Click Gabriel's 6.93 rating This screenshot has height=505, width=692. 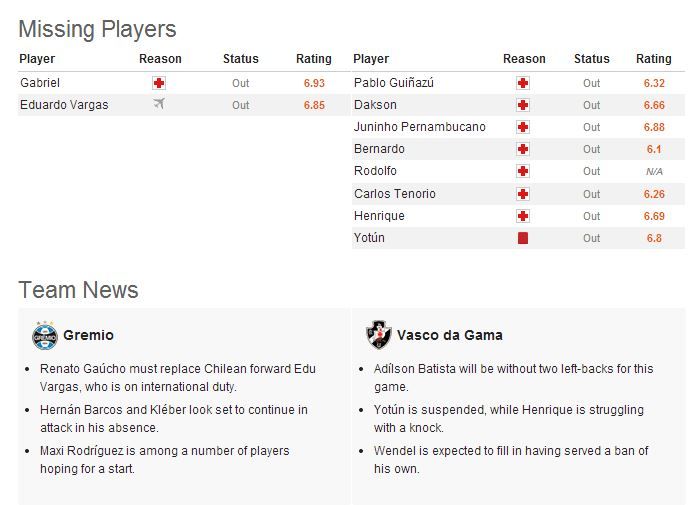click(314, 83)
